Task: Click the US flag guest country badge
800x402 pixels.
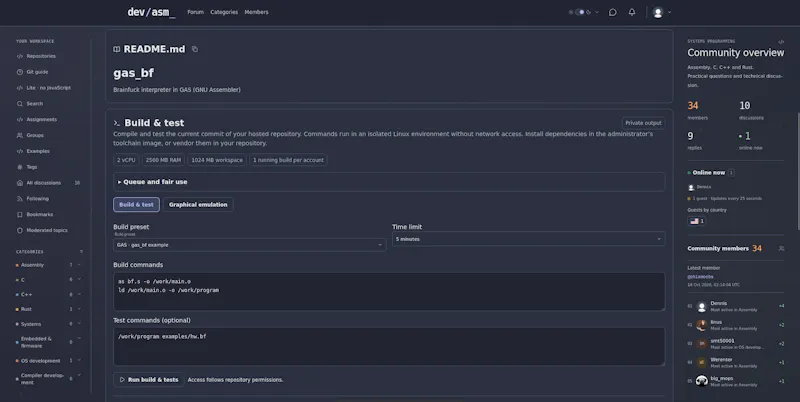Action: coord(697,221)
